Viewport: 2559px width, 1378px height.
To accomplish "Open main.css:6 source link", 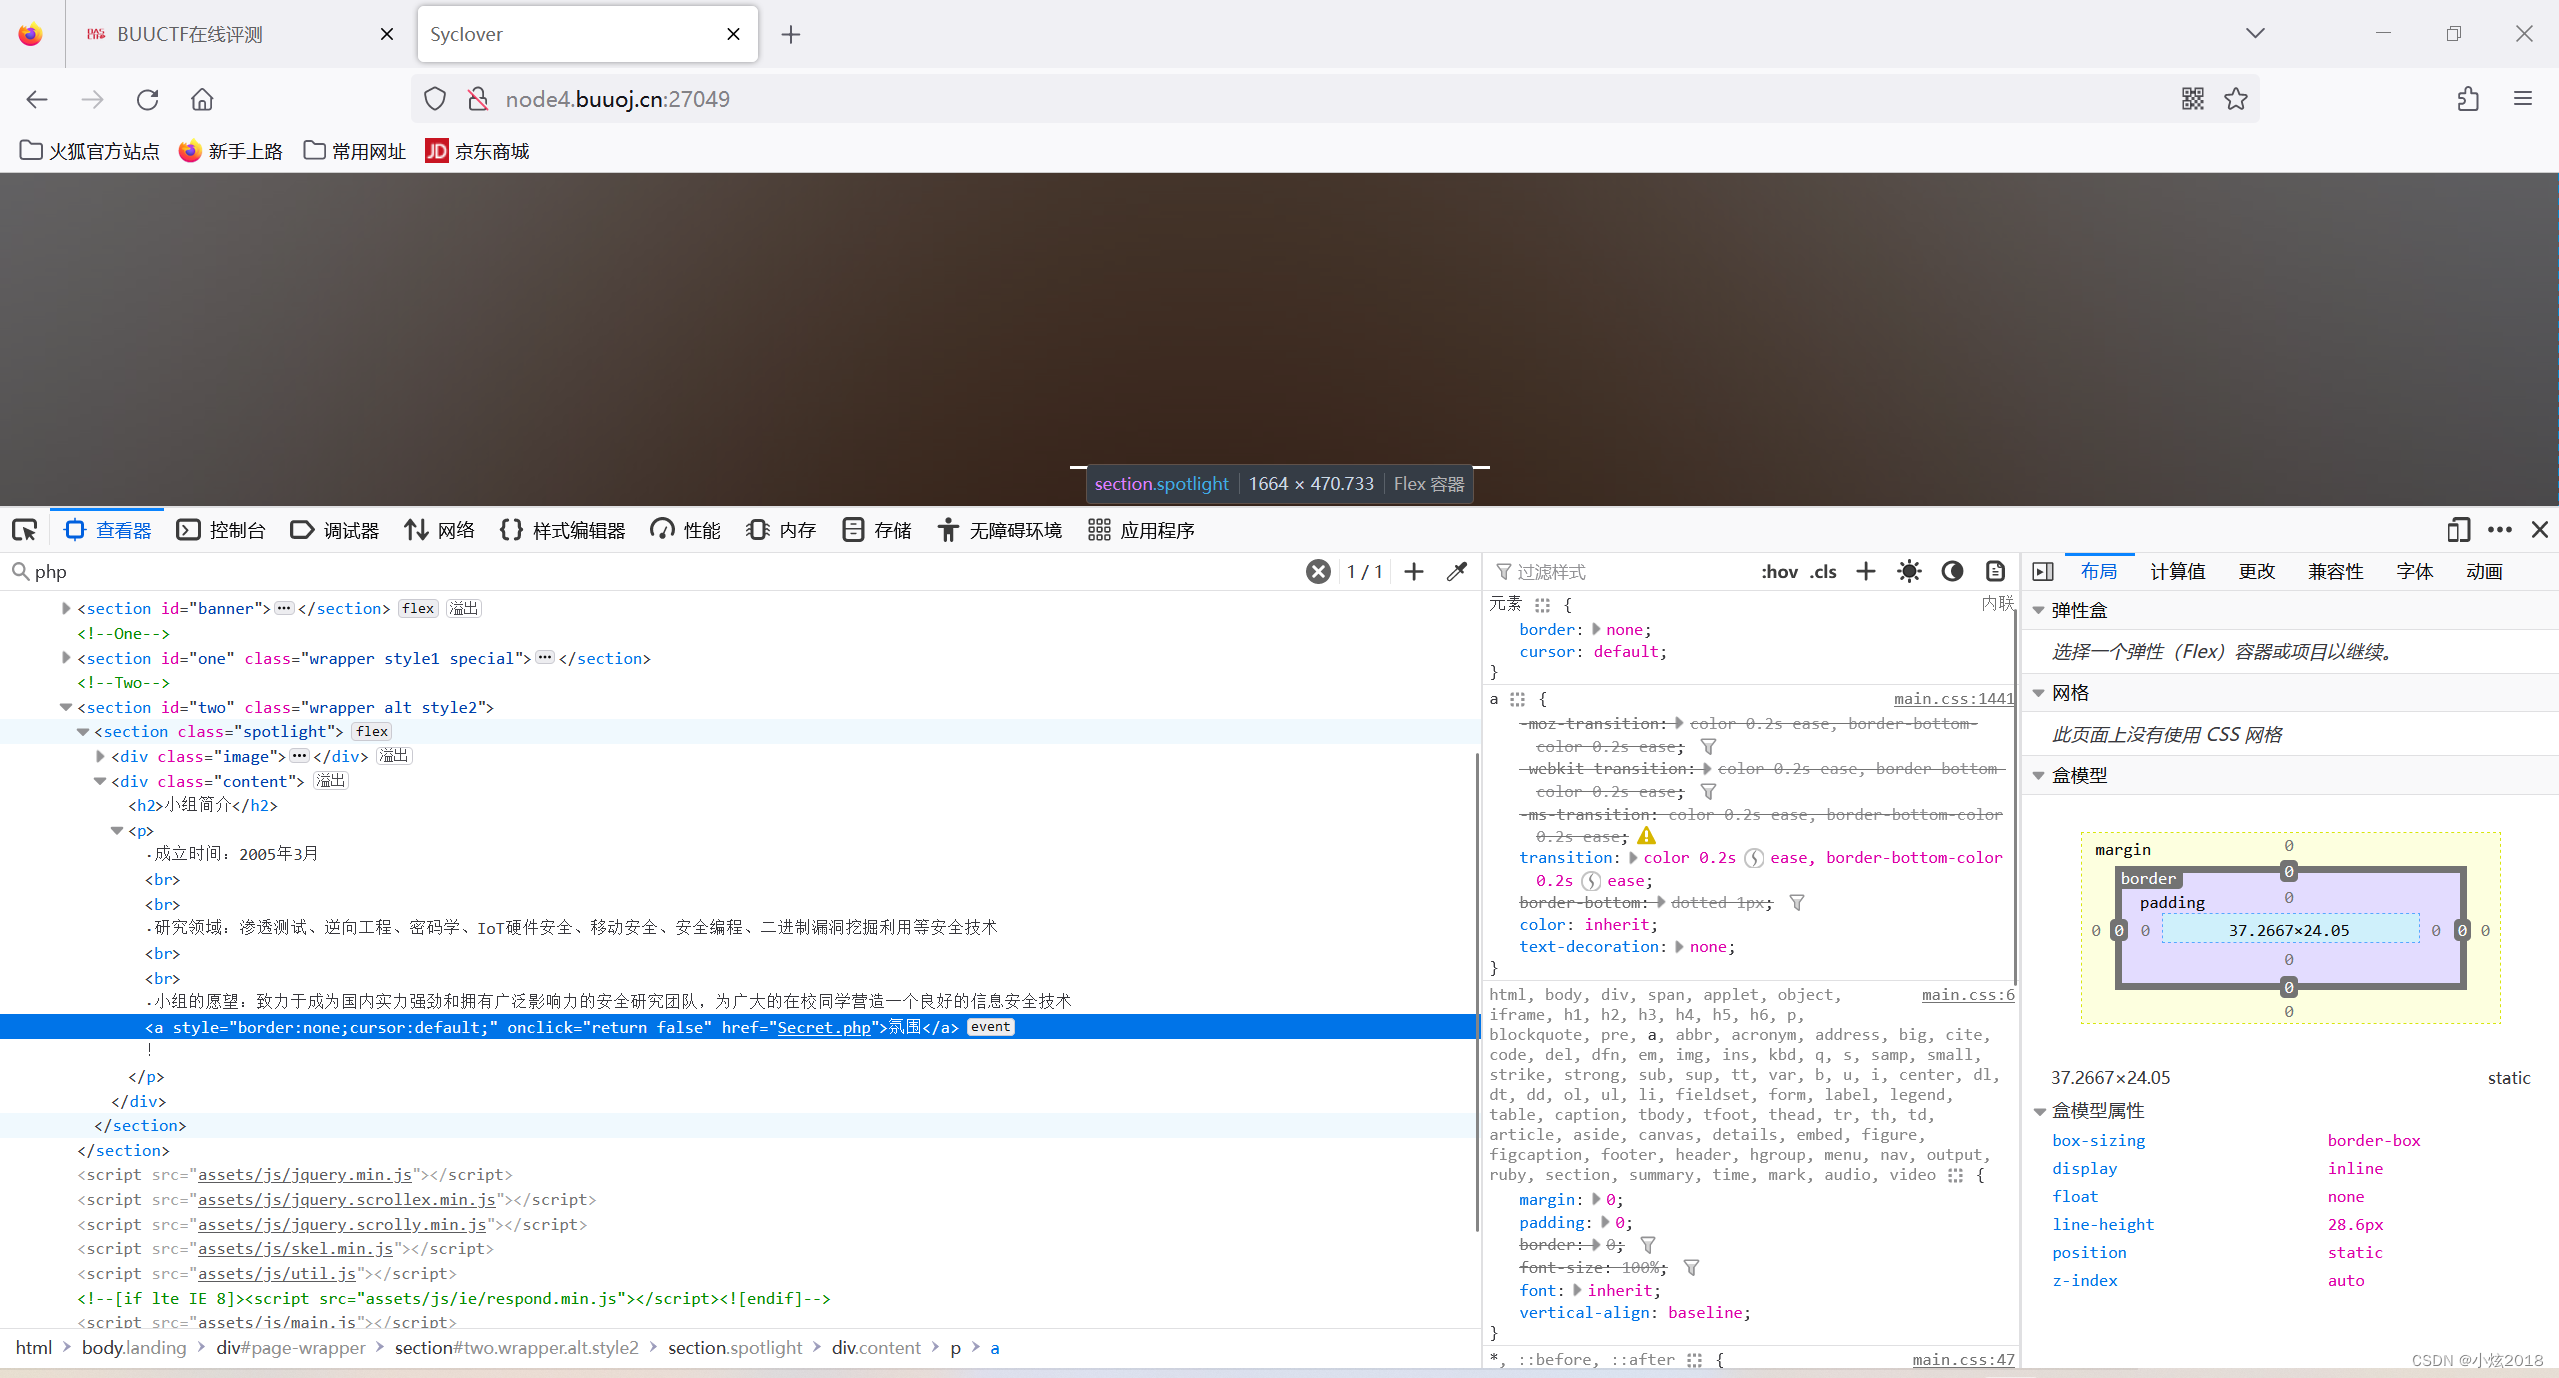I will click(1968, 995).
